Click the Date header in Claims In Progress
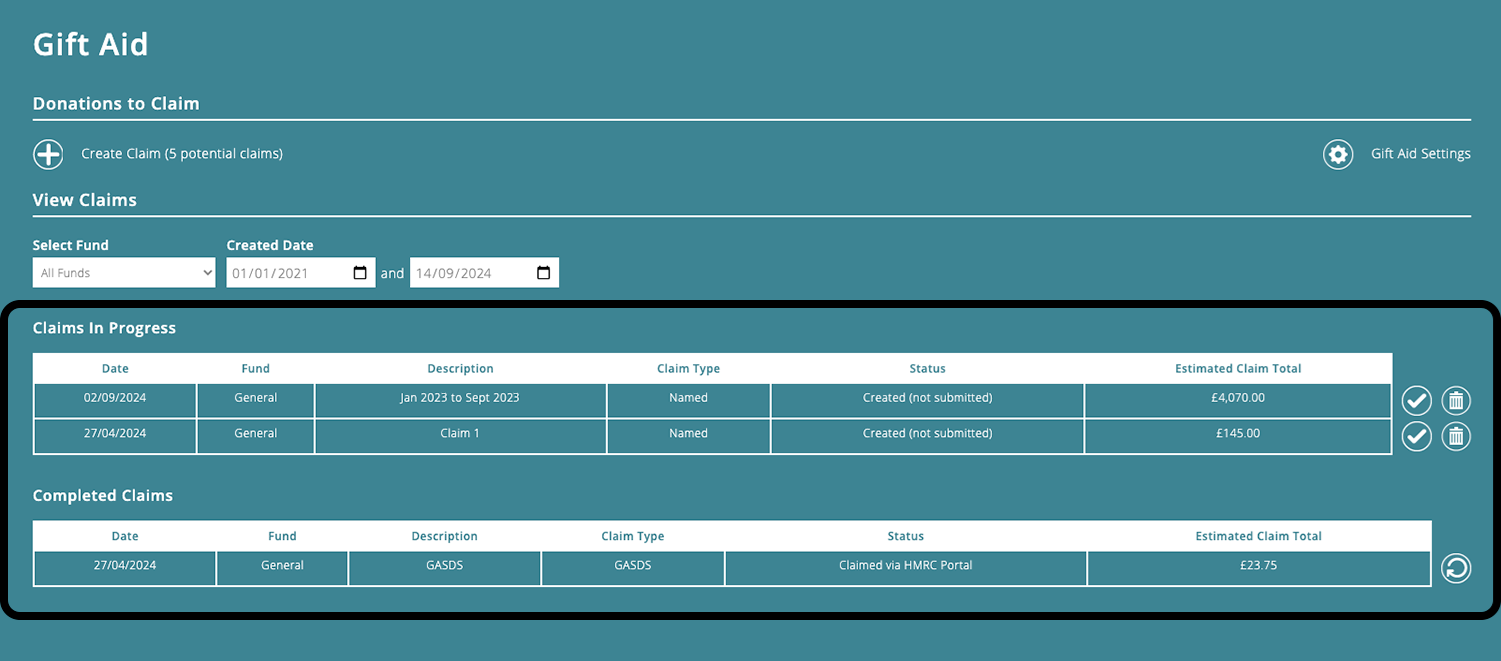Viewport: 1501px width, 661px height. 115,369
